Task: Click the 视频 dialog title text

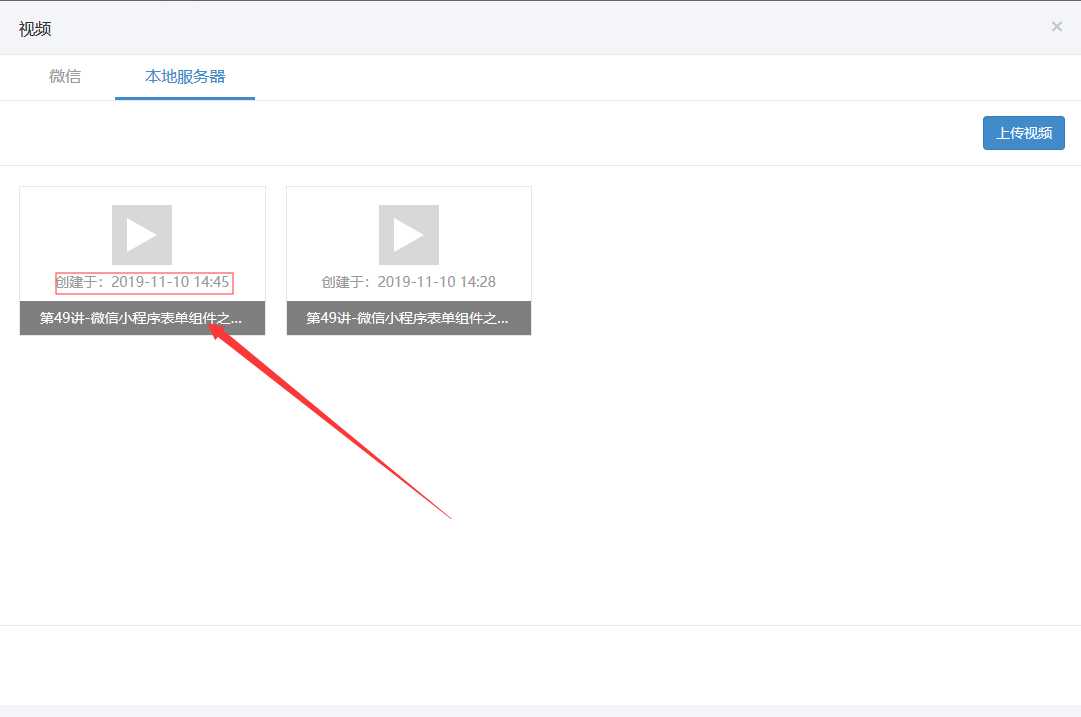Action: coord(34,29)
